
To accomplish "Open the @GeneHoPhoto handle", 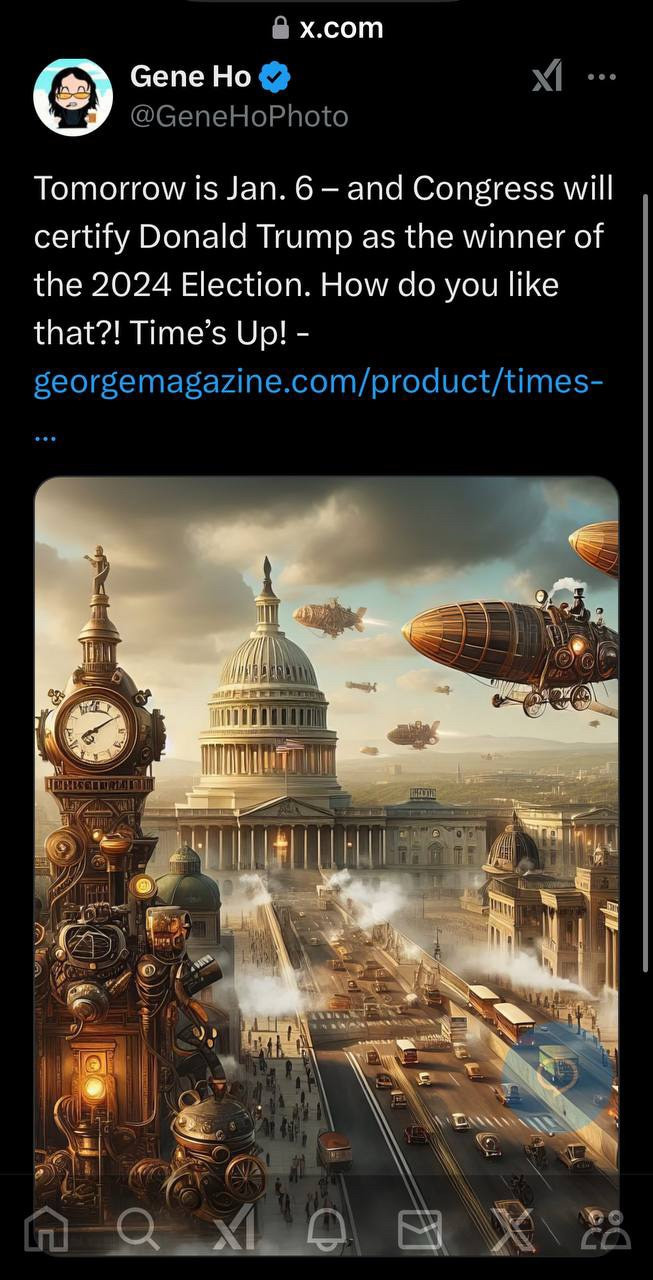I will click(239, 117).
